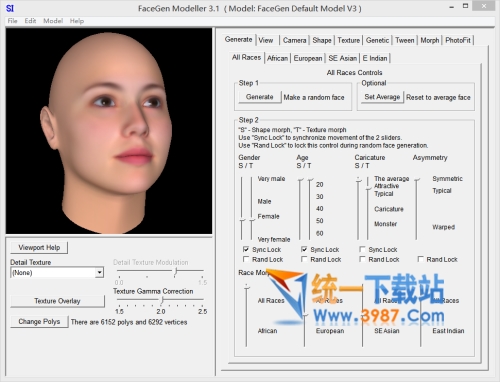Toggle Asymmetry Rand Lock checkbox
This screenshot has width=500, height=382.
pos(420,259)
